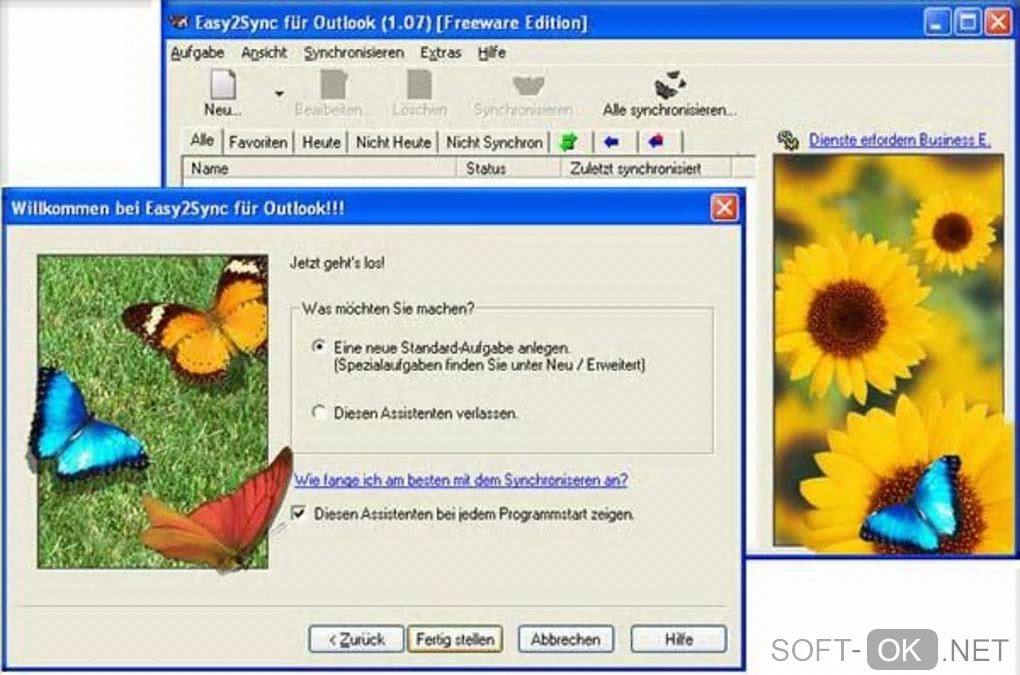Click the Hilfe button in wizard
The width and height of the screenshot is (1020, 675).
tap(678, 639)
